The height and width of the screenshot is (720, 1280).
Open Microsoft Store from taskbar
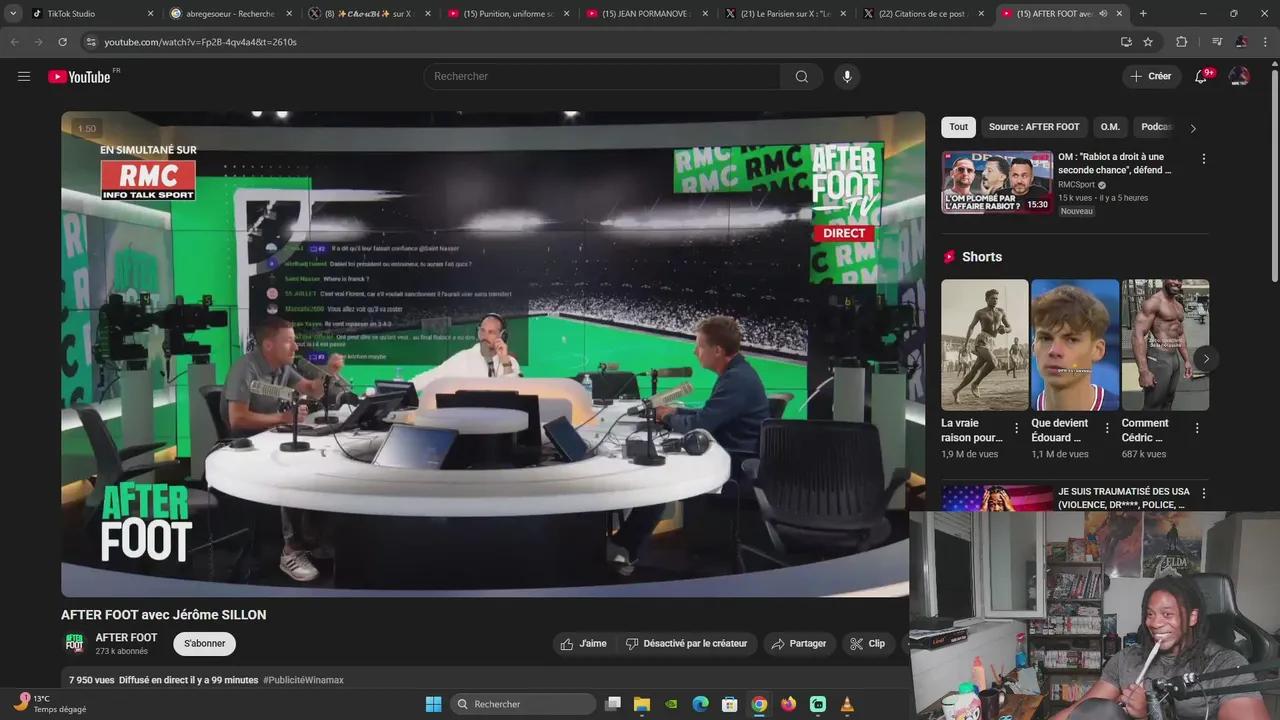pos(730,704)
